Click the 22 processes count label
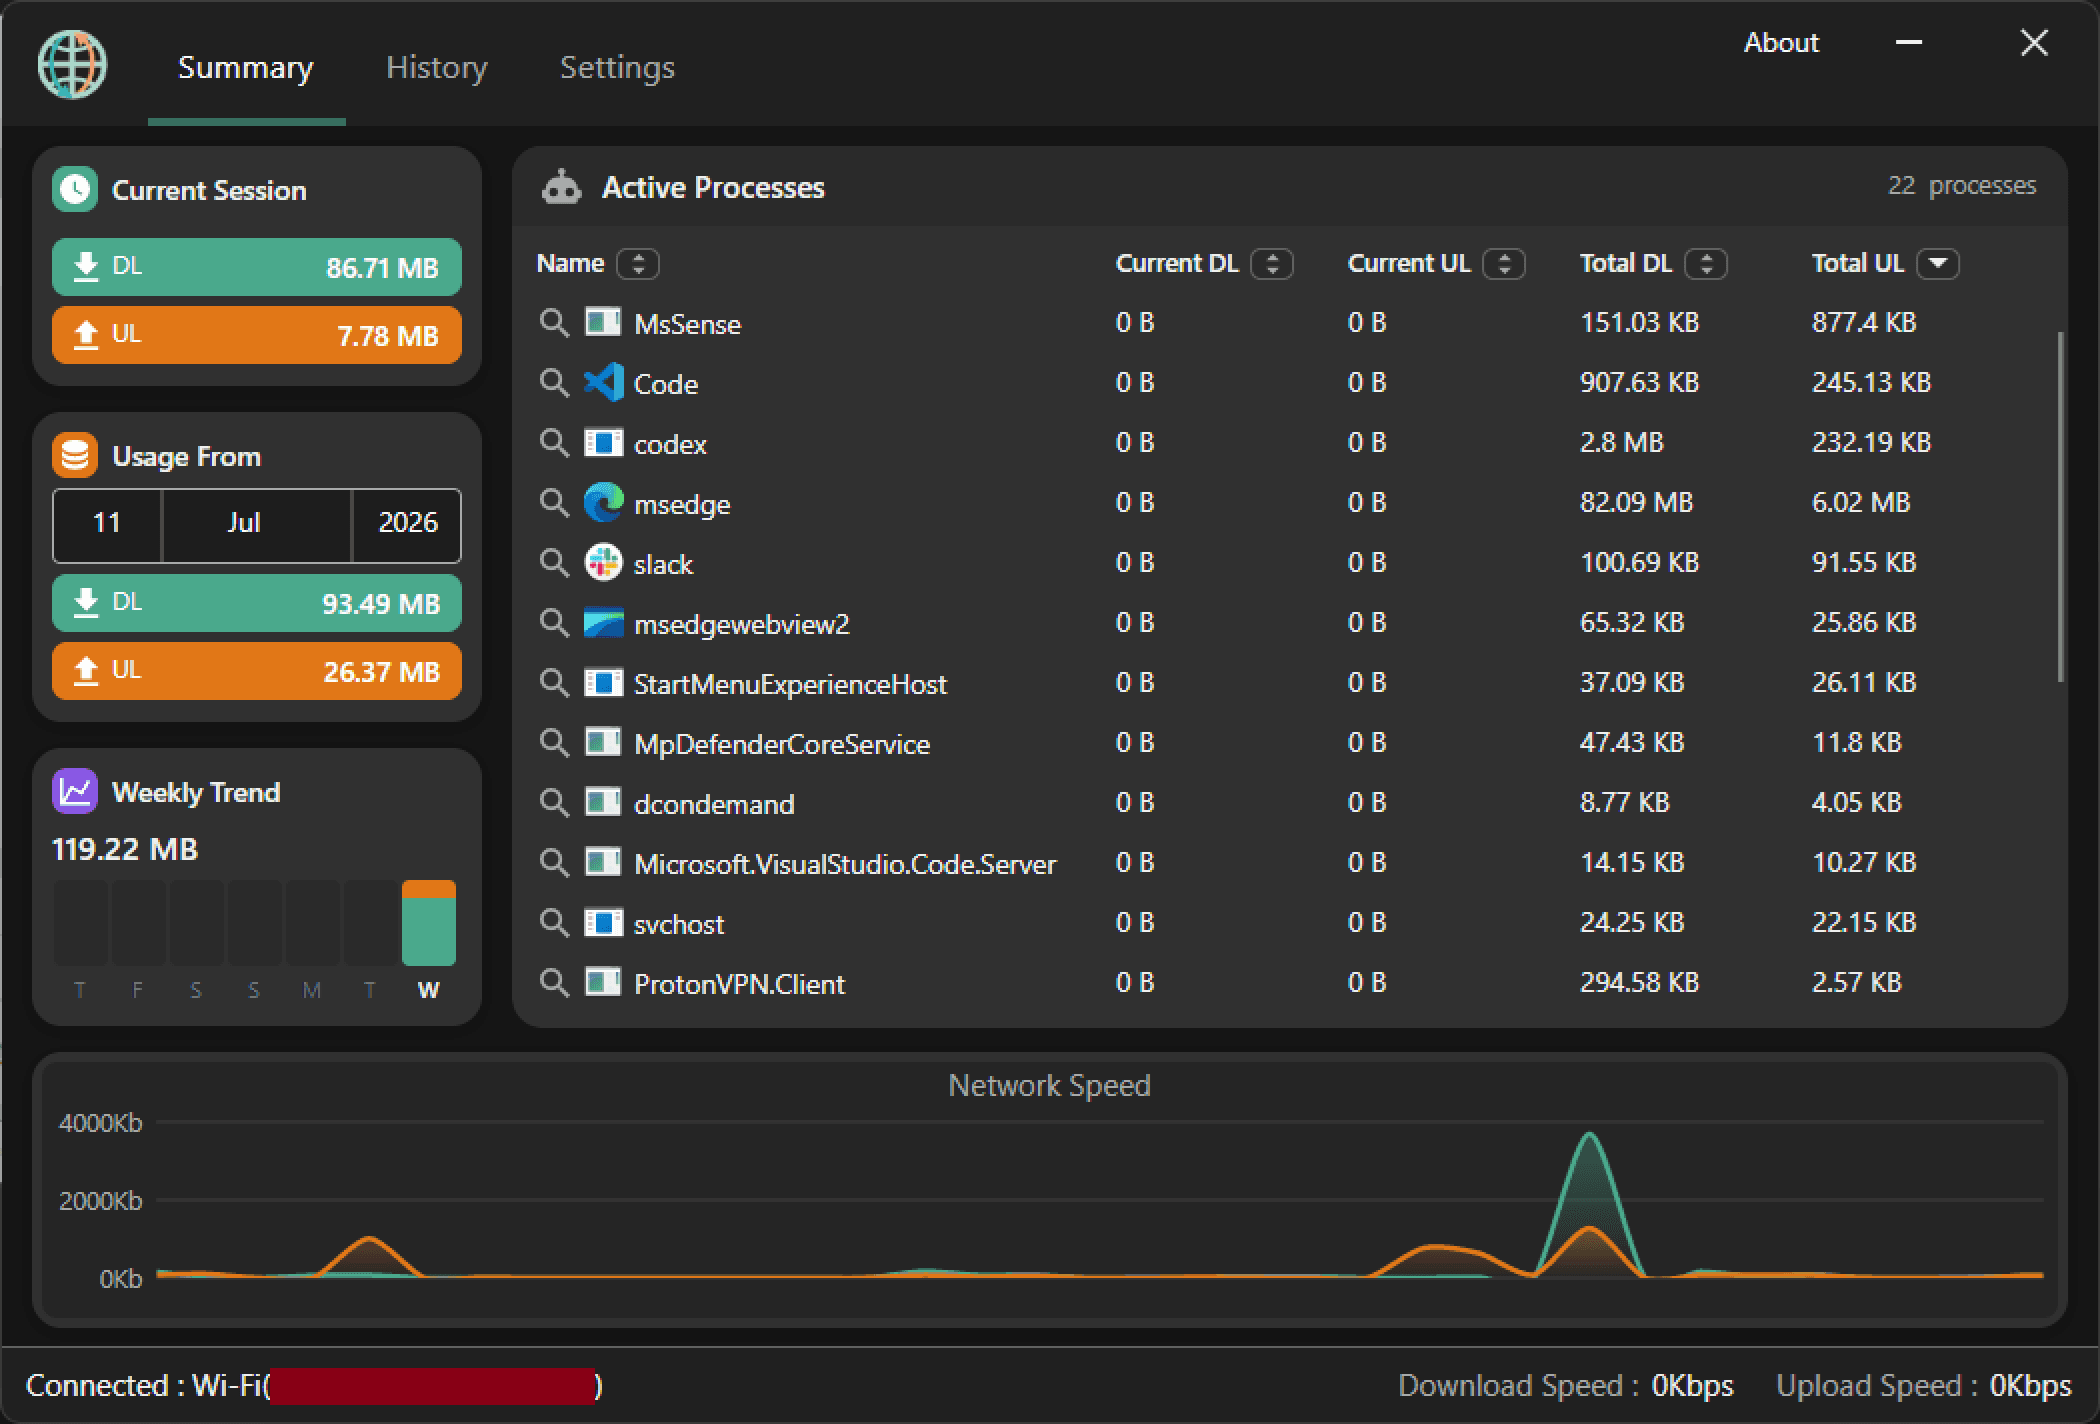 click(x=1961, y=186)
